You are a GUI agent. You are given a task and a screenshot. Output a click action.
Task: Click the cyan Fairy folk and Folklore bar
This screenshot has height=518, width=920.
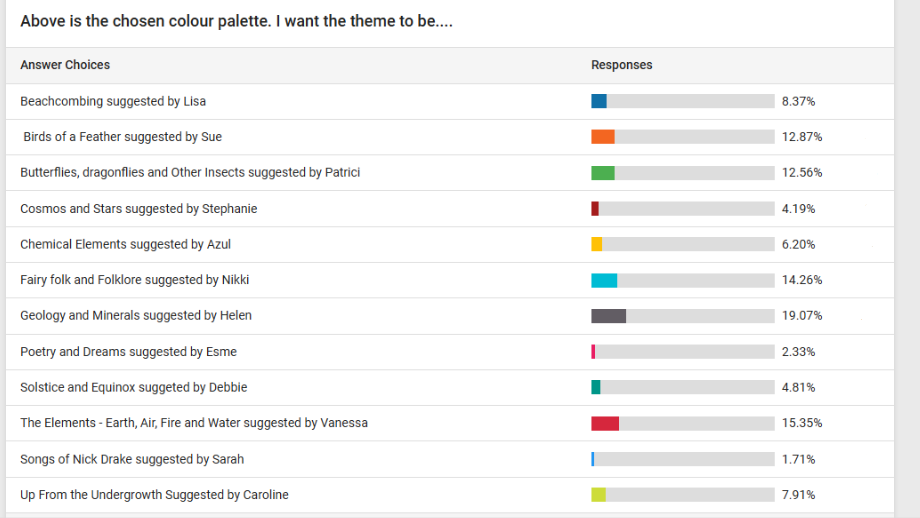point(604,280)
